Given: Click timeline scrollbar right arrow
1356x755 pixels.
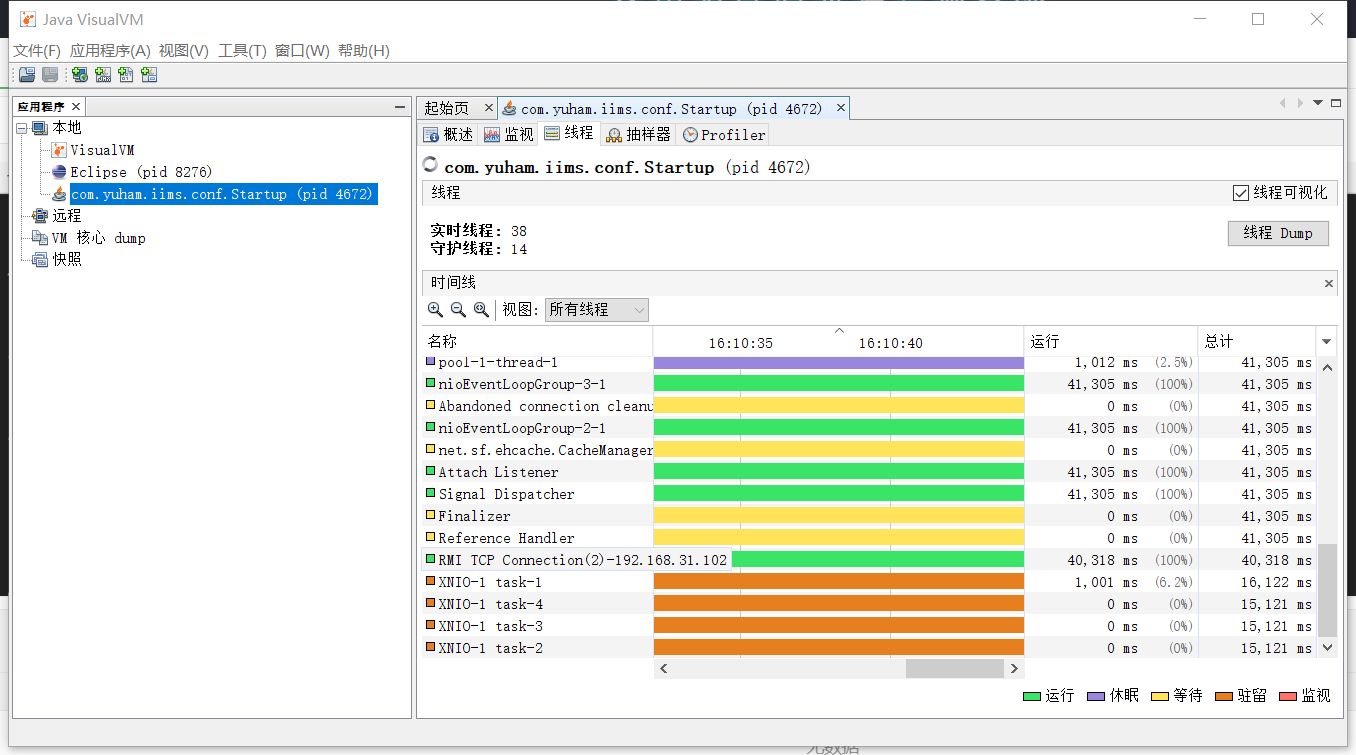Looking at the screenshot, I should click(x=1014, y=668).
